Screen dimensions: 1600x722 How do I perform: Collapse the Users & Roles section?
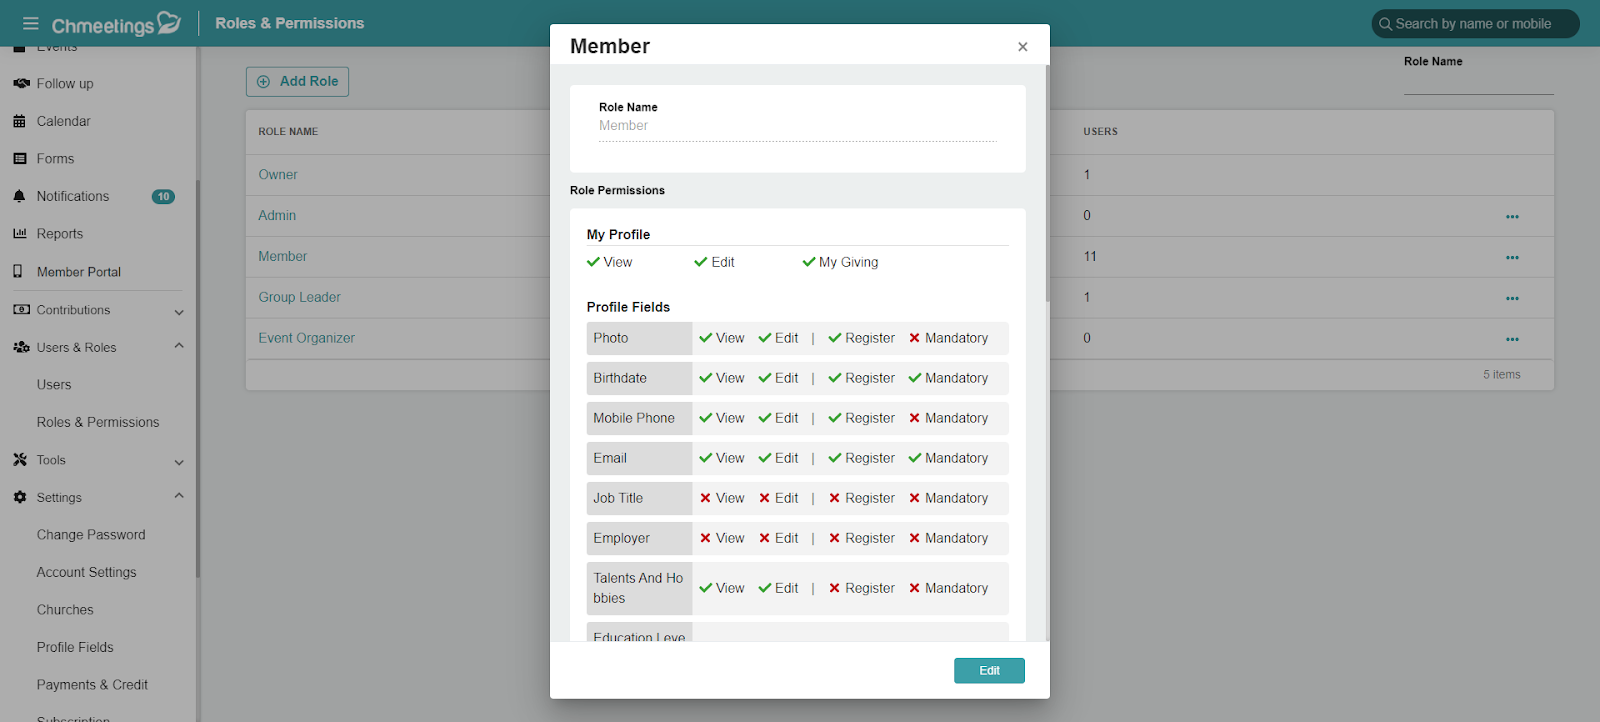tap(179, 347)
